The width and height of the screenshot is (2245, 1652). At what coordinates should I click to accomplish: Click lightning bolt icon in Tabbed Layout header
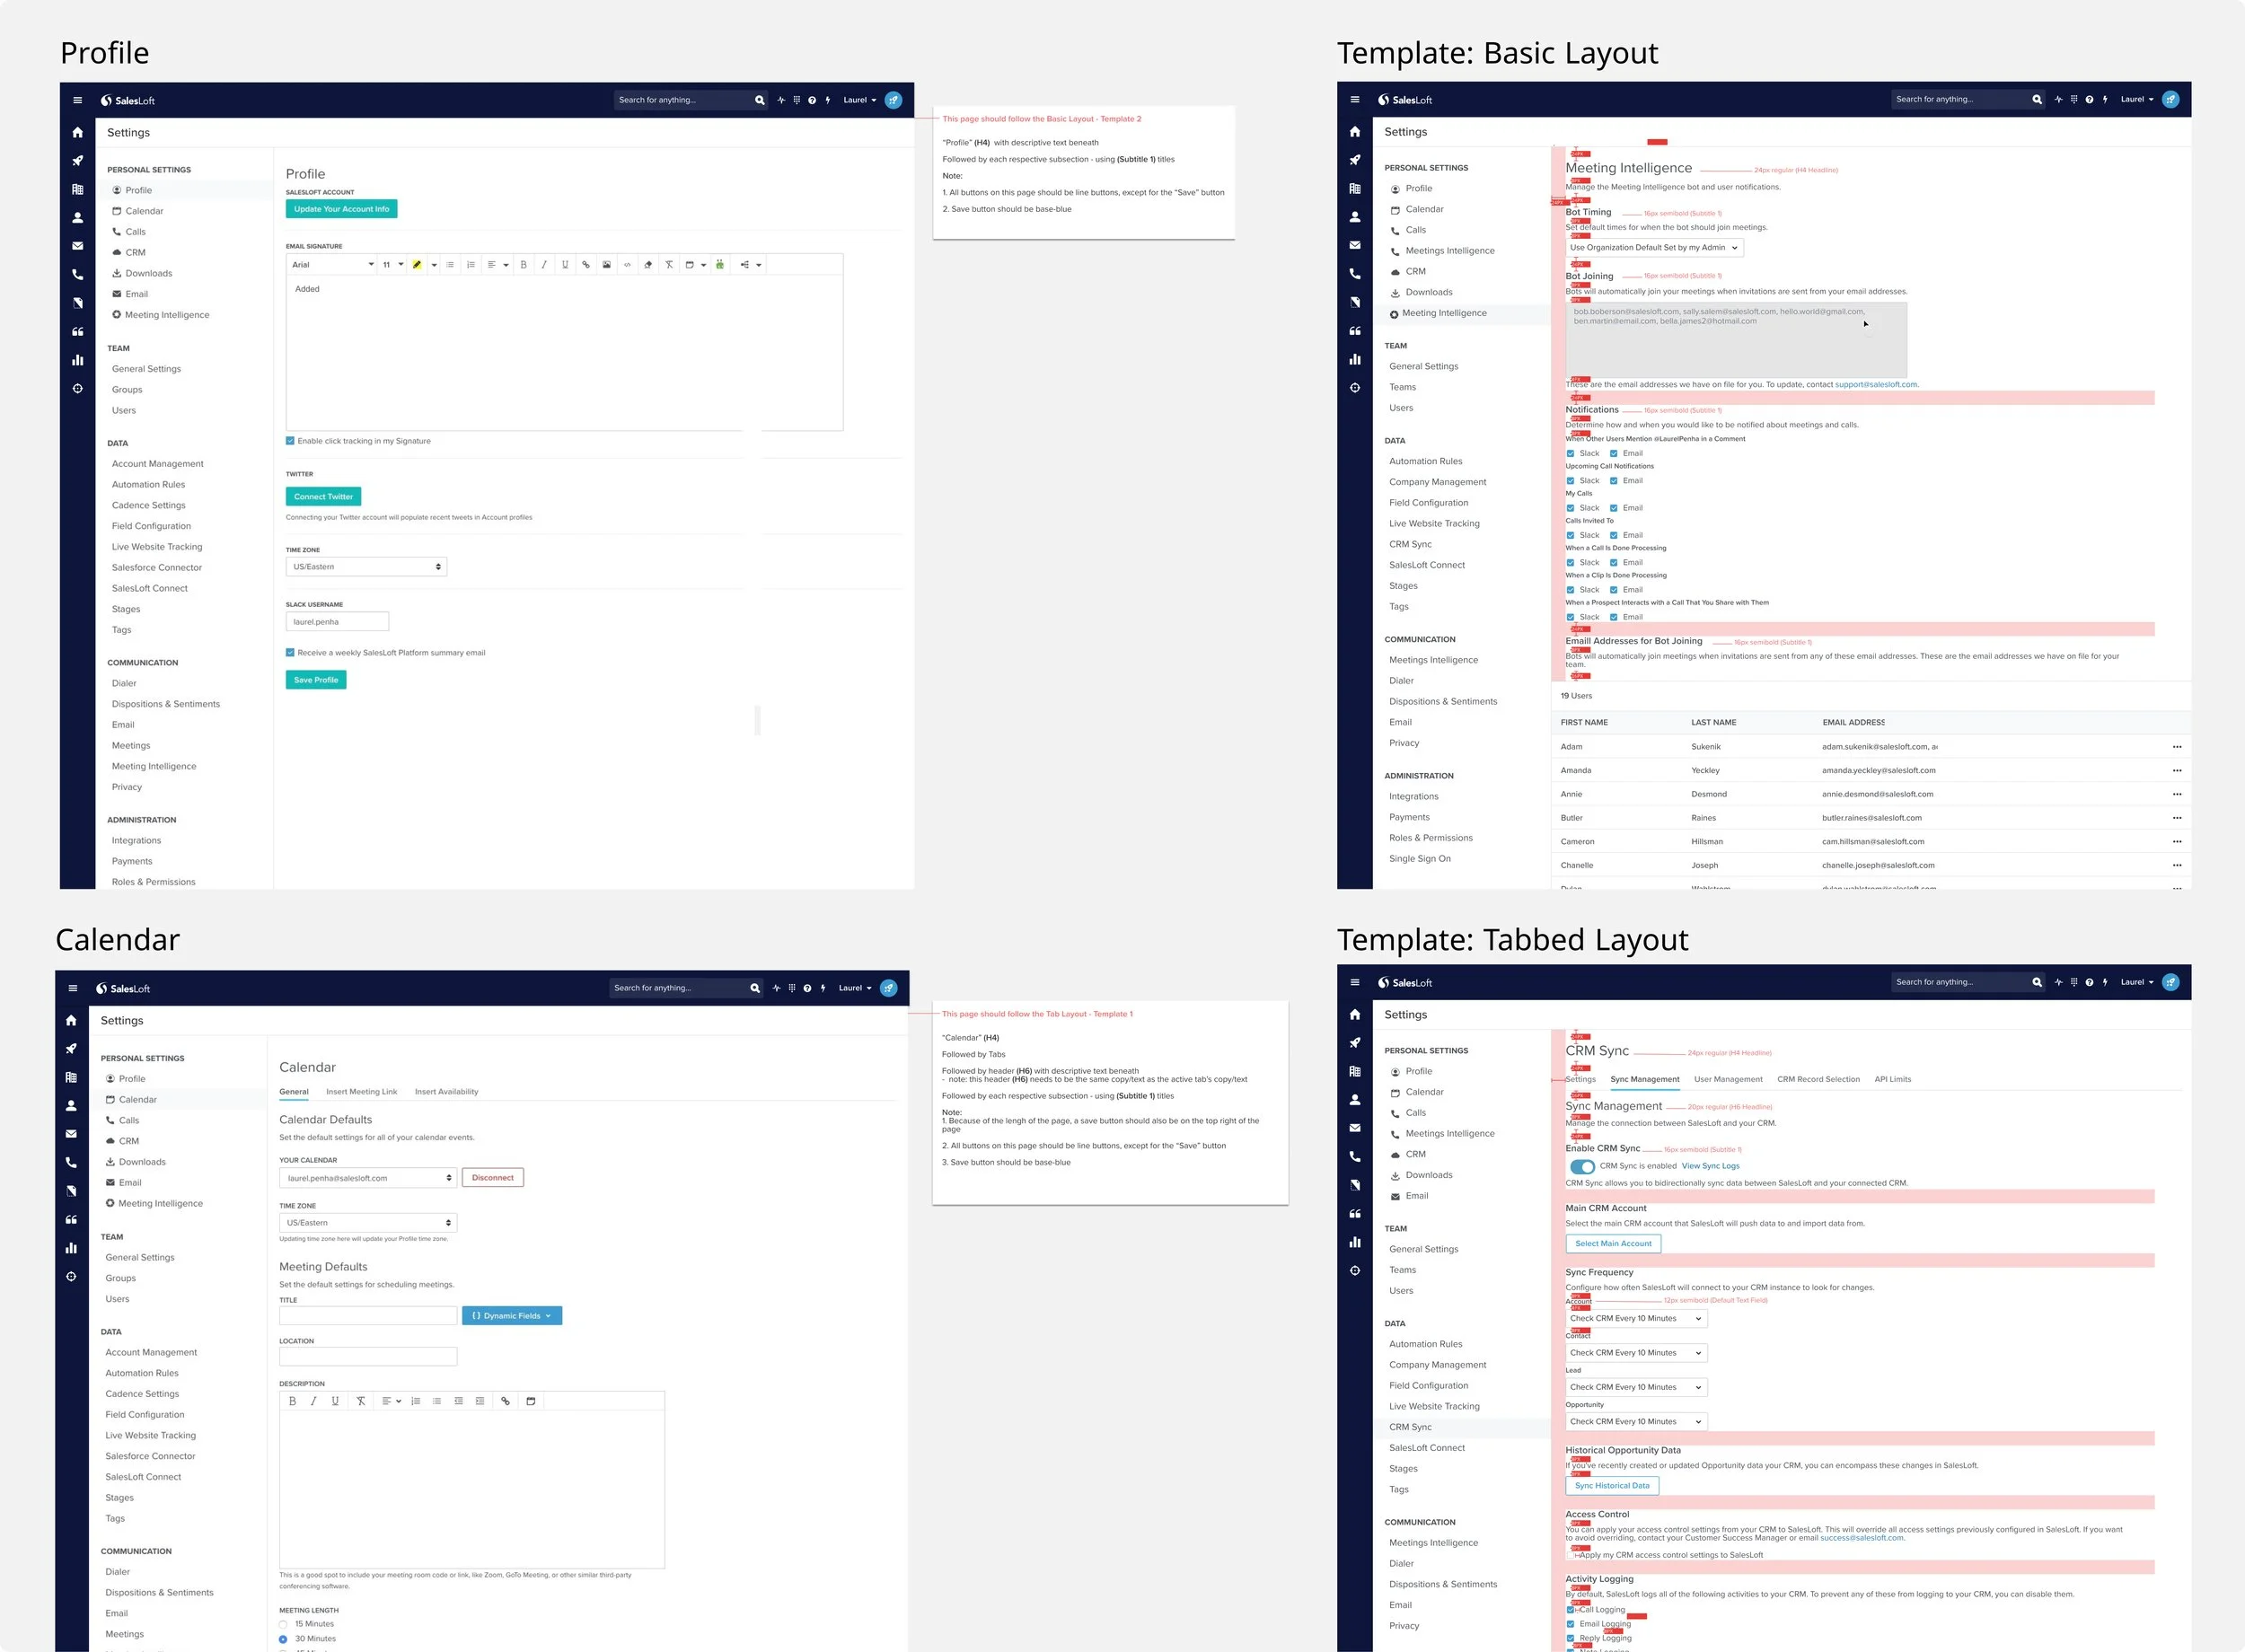2105,982
